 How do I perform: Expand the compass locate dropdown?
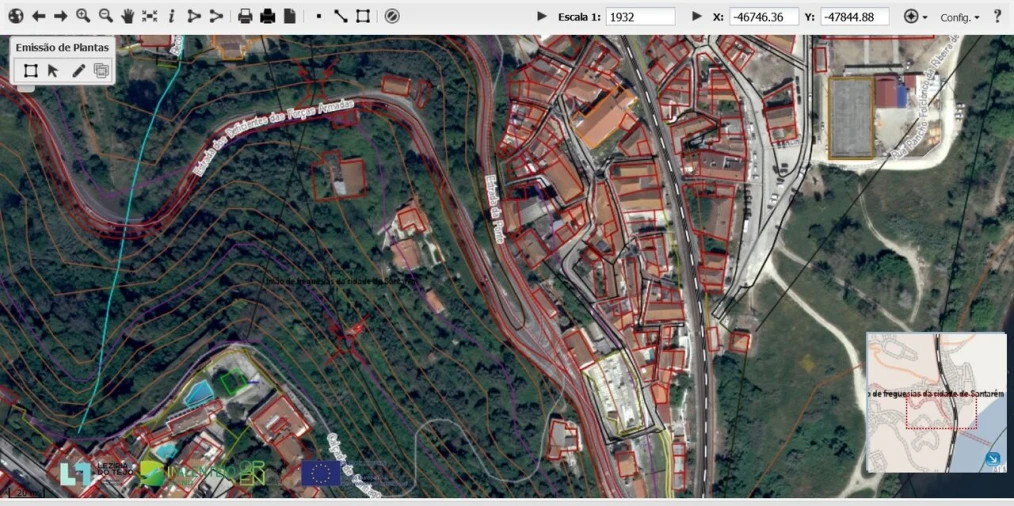(x=915, y=17)
